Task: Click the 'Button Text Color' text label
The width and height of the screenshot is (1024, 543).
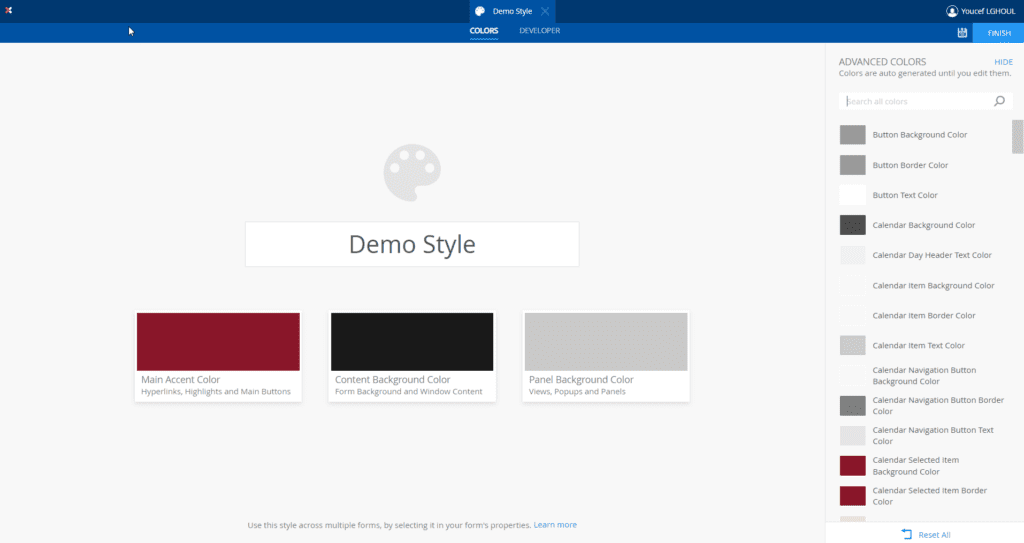Action: (x=904, y=195)
